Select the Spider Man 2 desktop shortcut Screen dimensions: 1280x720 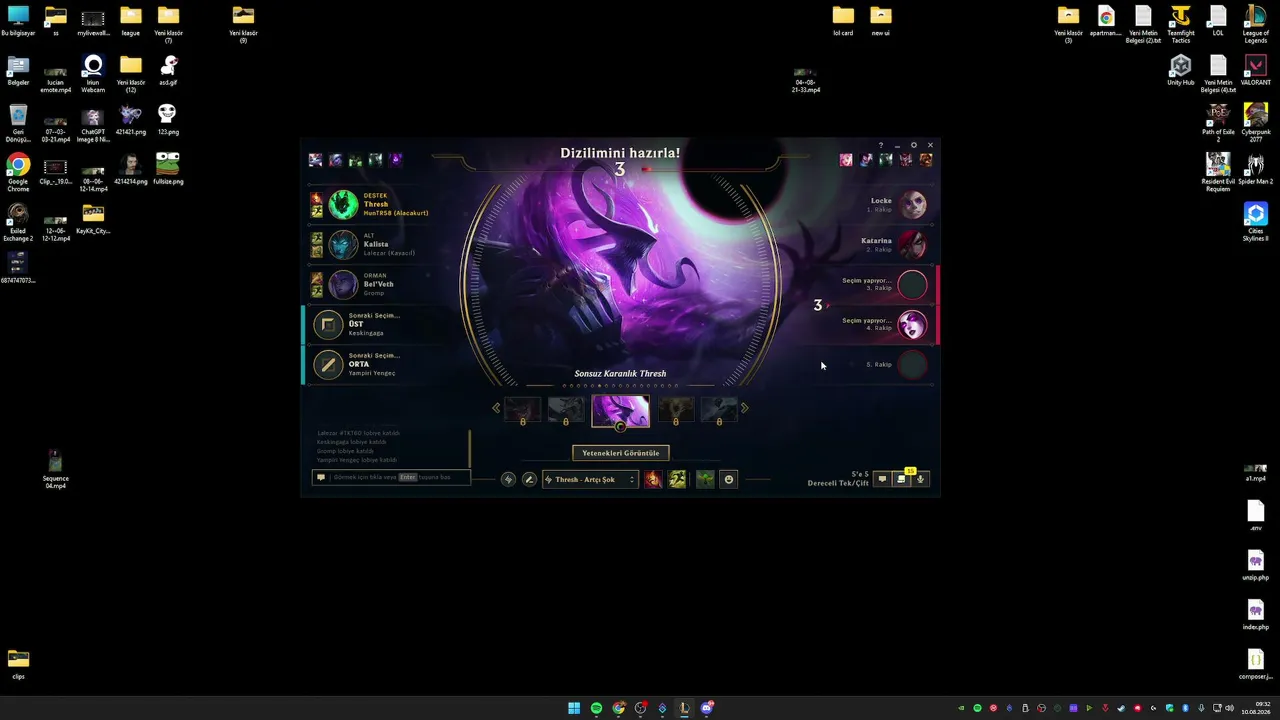tap(1256, 169)
